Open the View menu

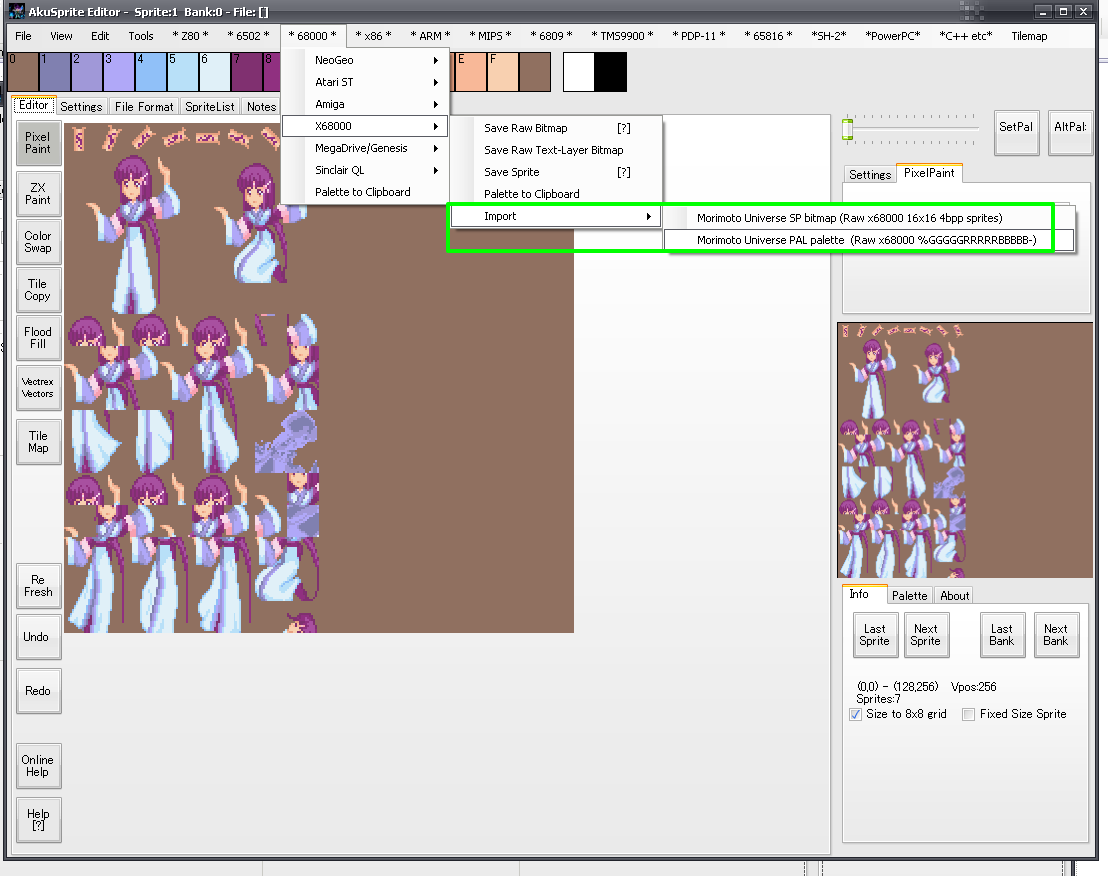click(x=61, y=36)
